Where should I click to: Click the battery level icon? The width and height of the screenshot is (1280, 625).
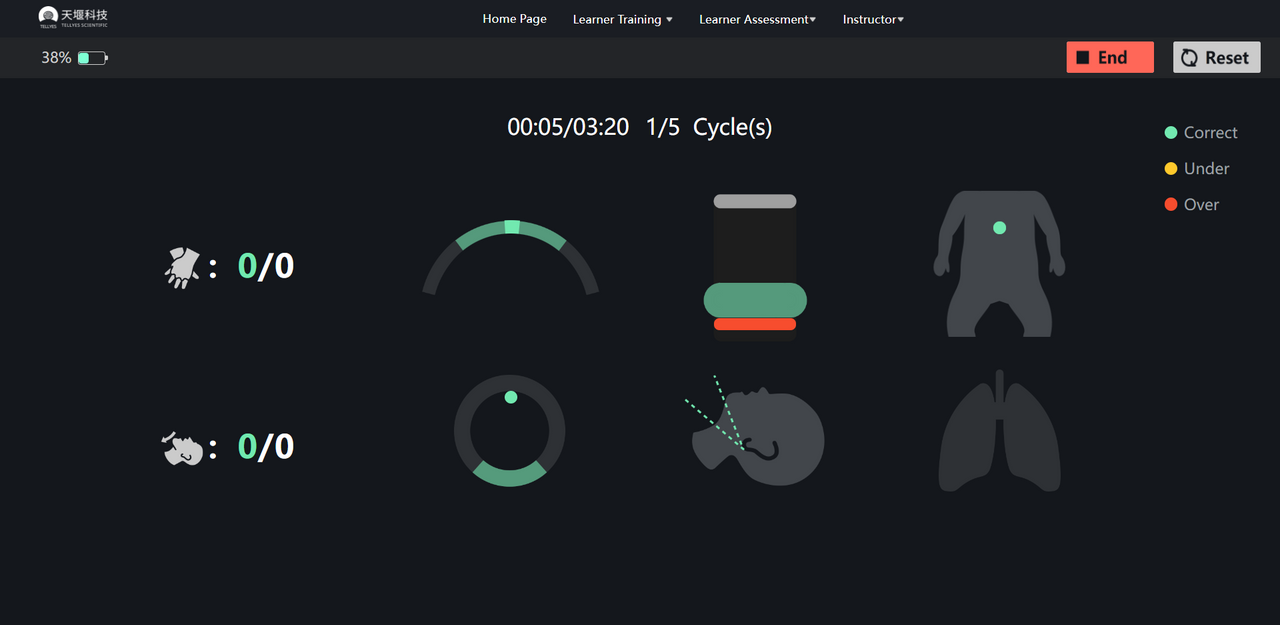point(92,58)
